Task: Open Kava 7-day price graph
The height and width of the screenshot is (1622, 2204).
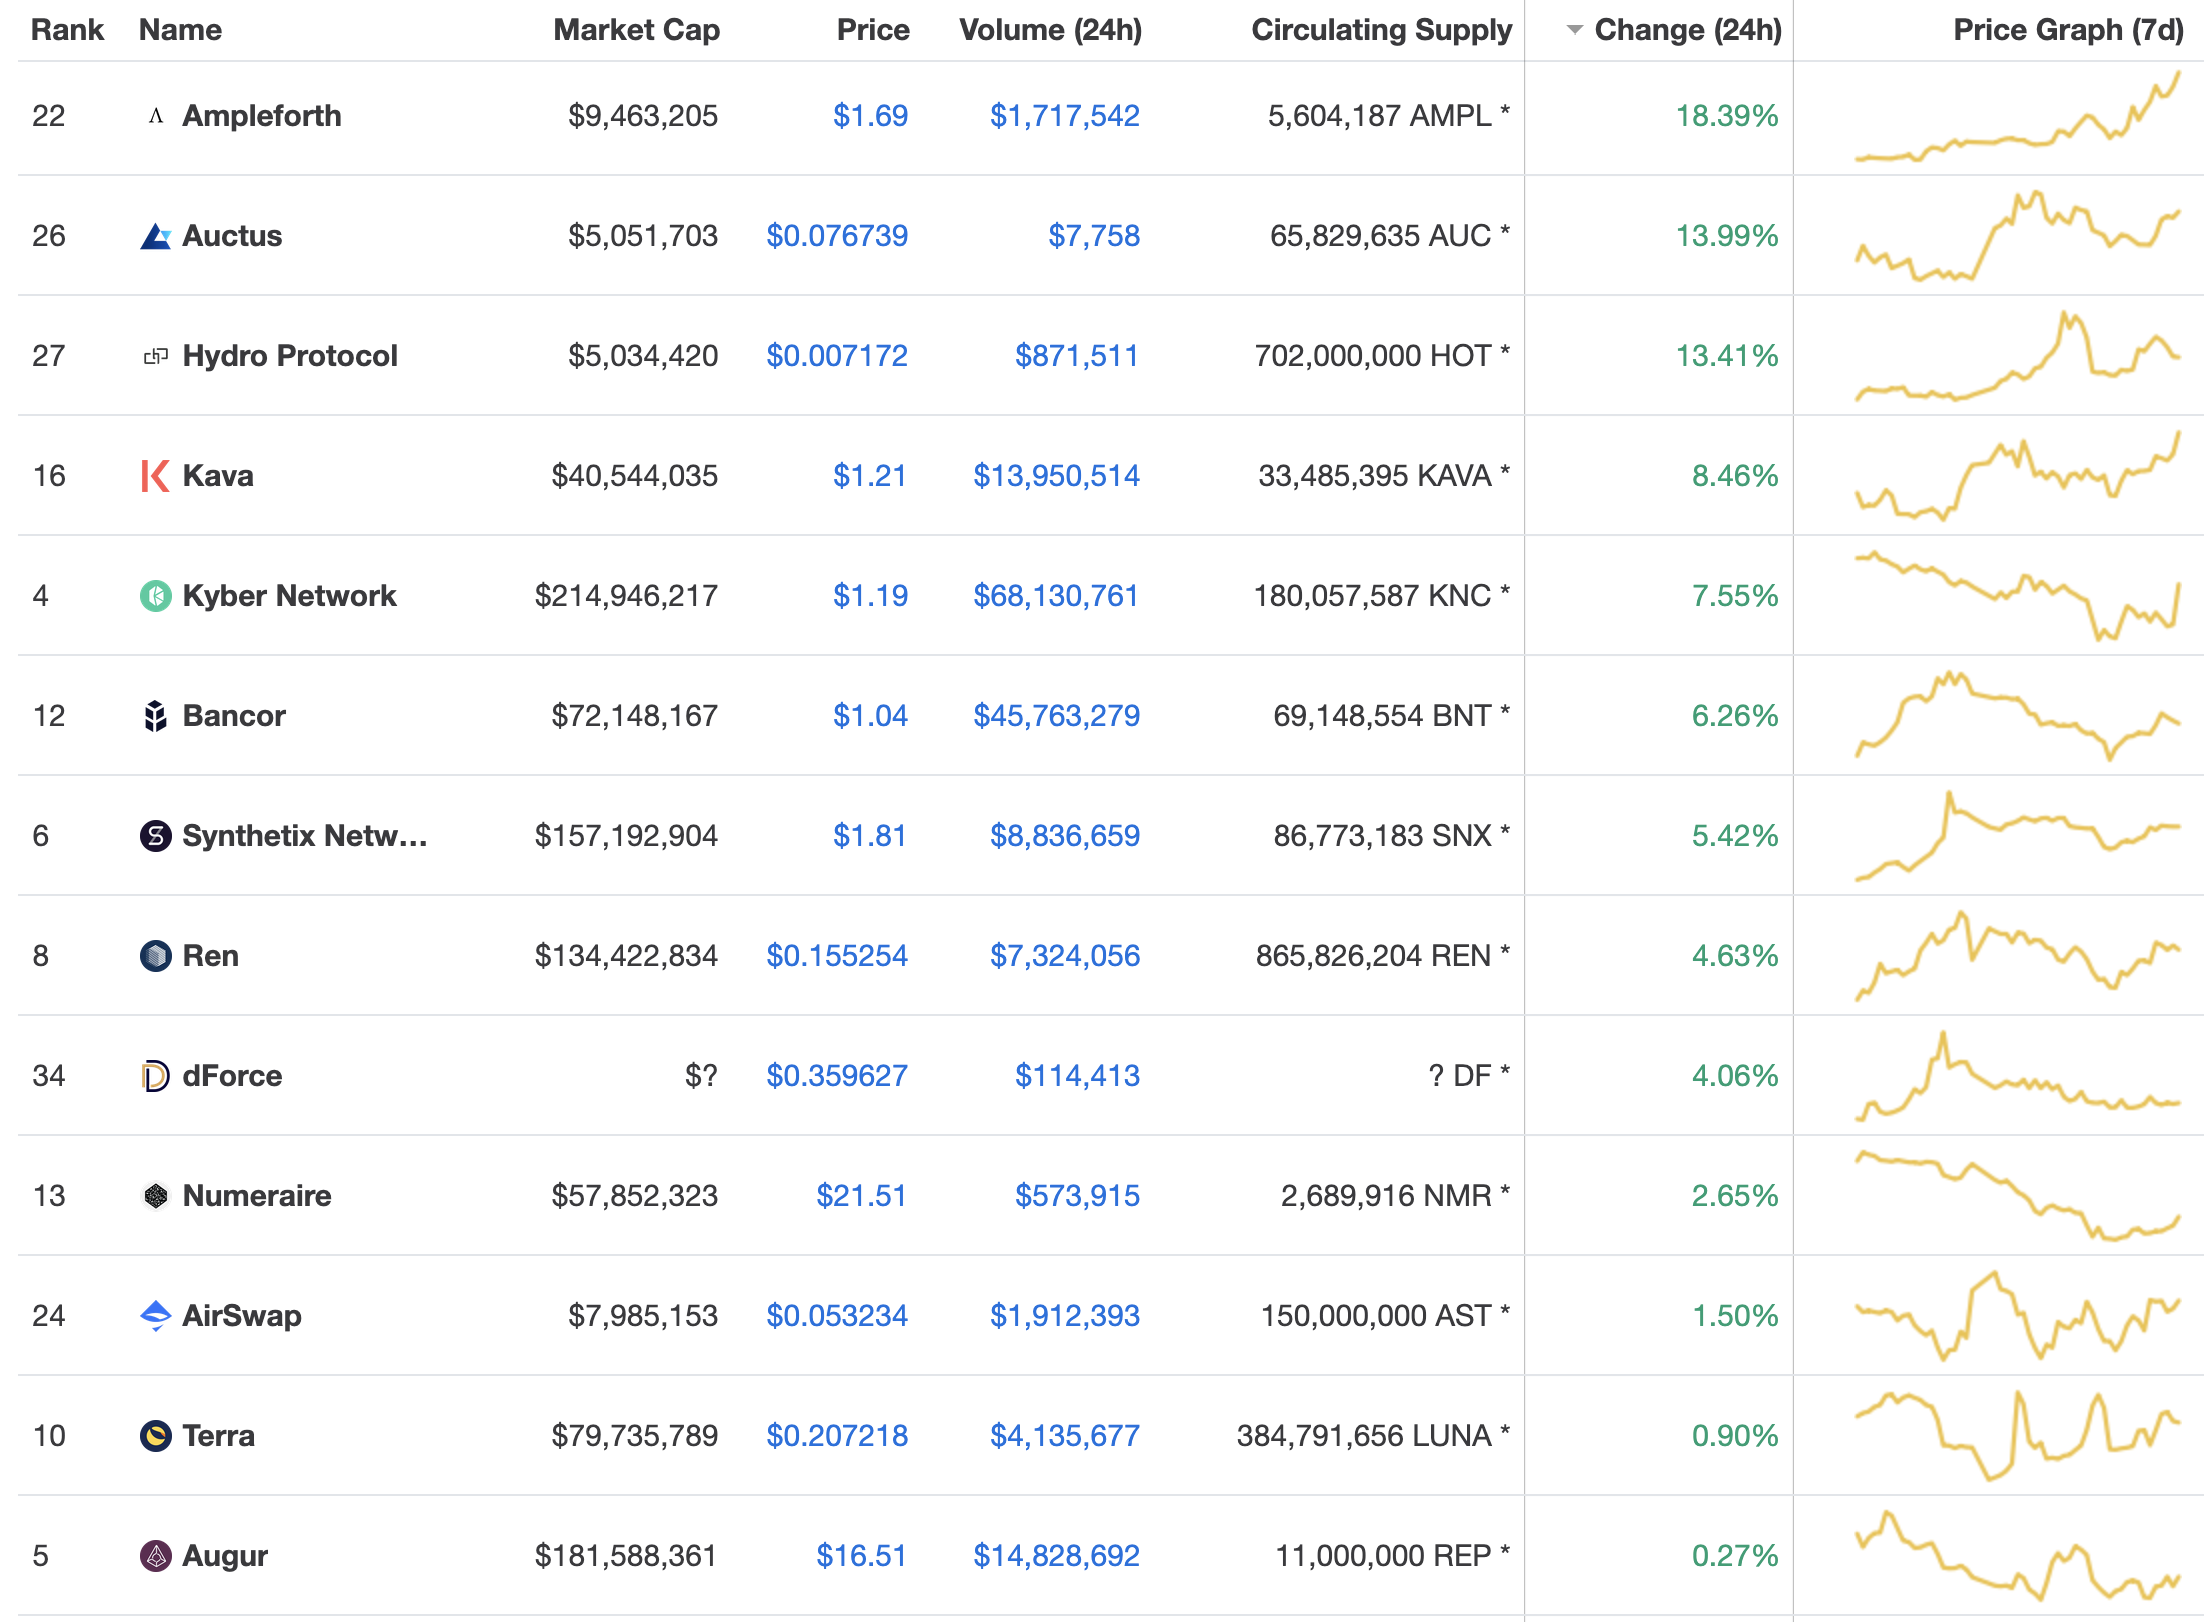Action: (2018, 476)
